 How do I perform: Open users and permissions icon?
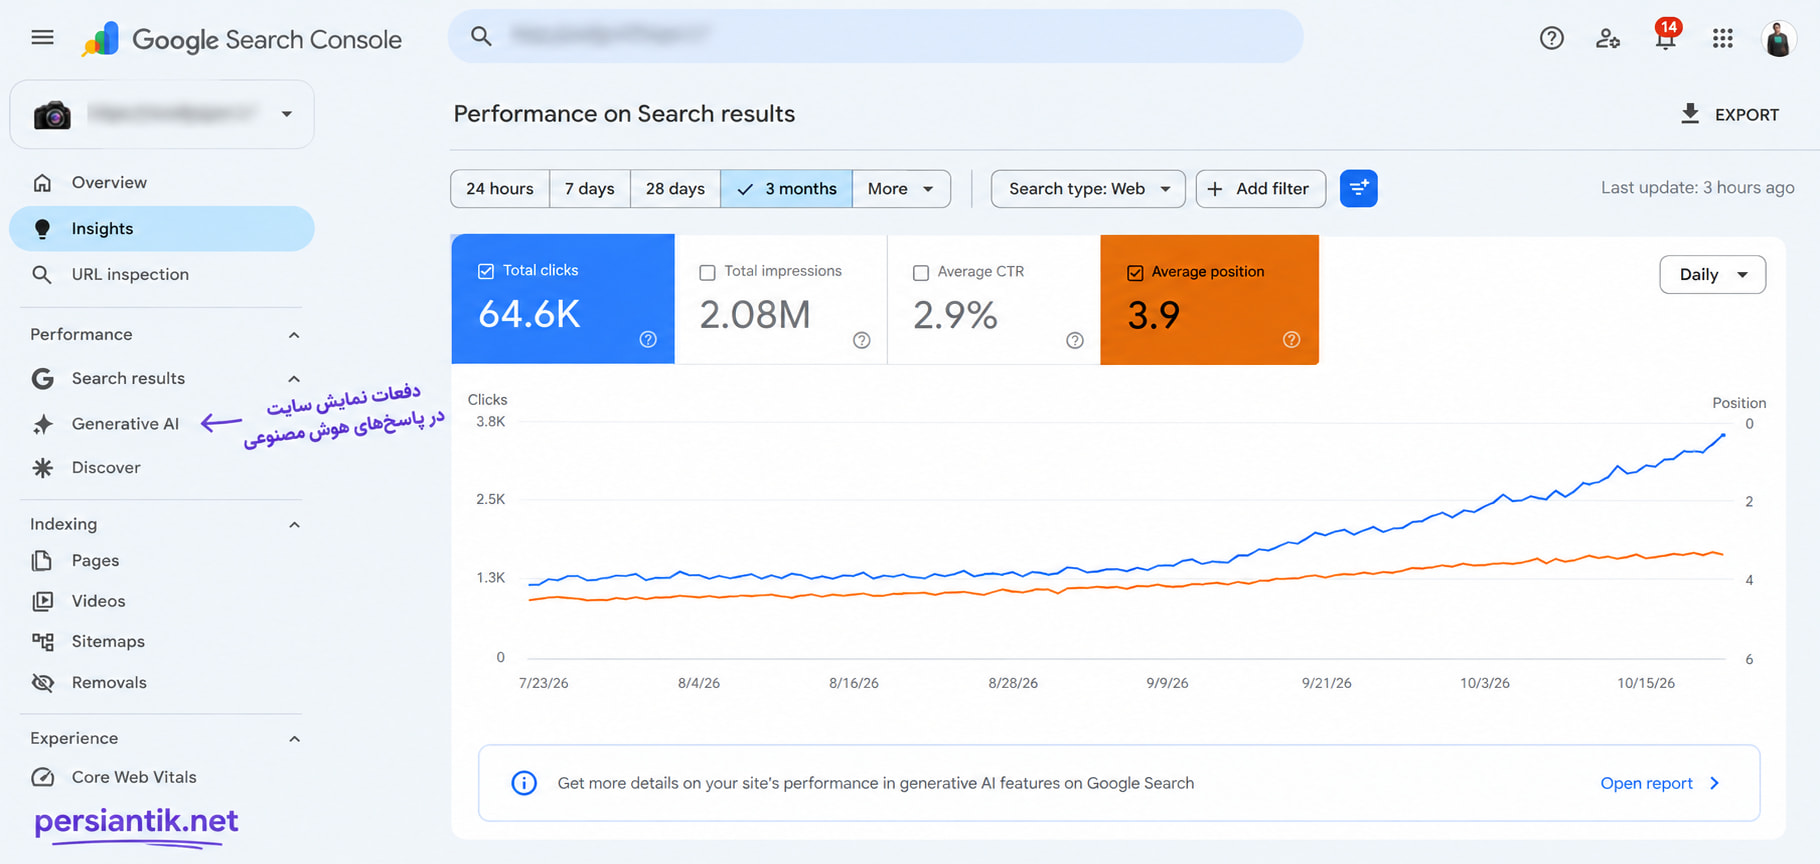coord(1608,38)
